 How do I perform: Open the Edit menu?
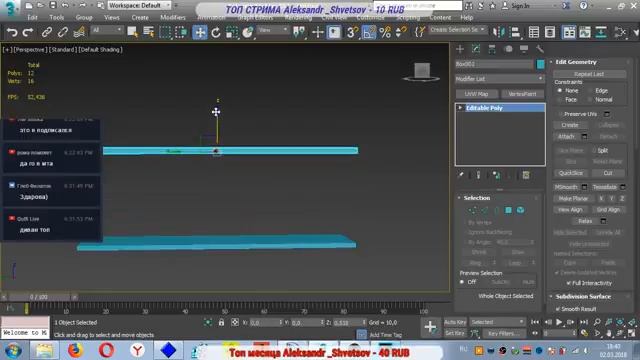coord(32,18)
